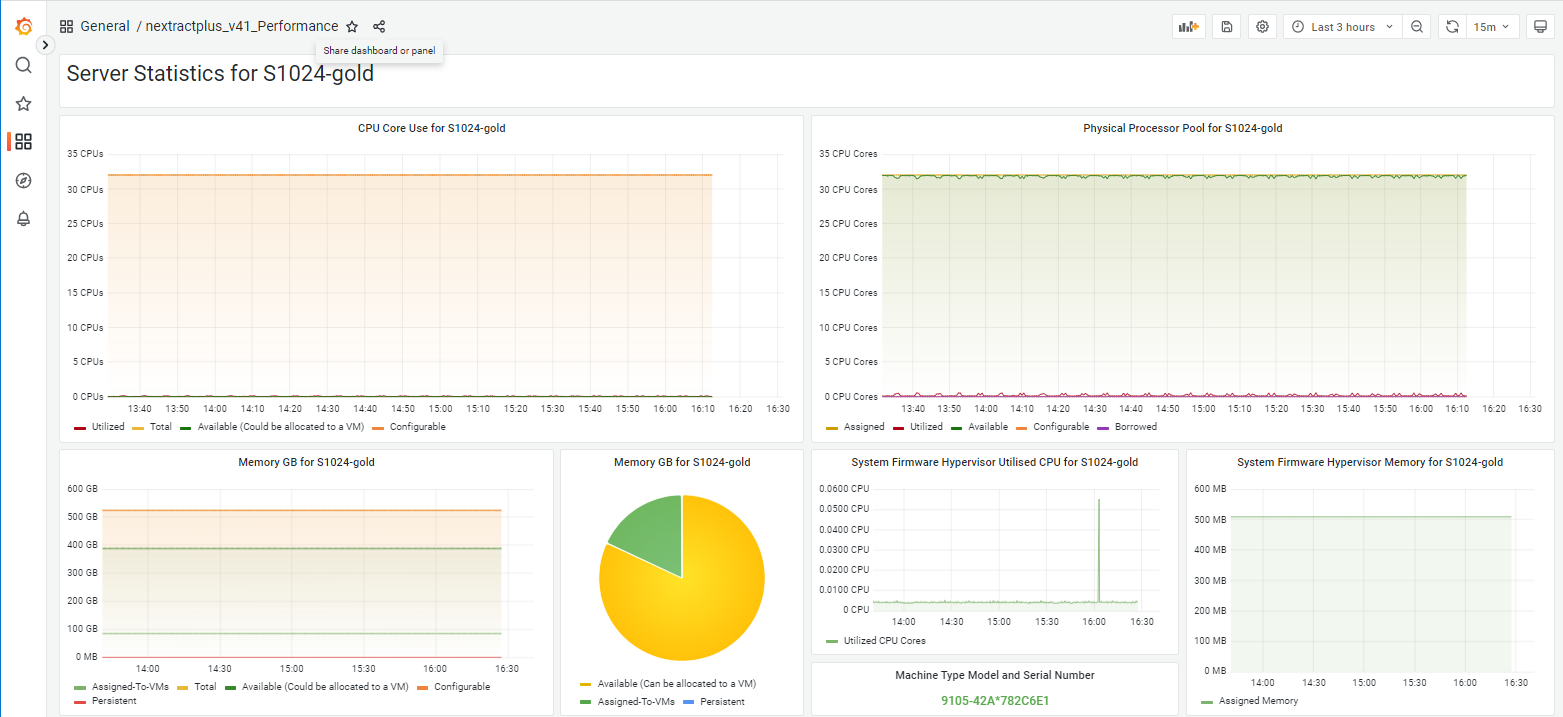Open the Search dashboards icon in sidebar
The height and width of the screenshot is (717, 1563).
click(x=23, y=65)
